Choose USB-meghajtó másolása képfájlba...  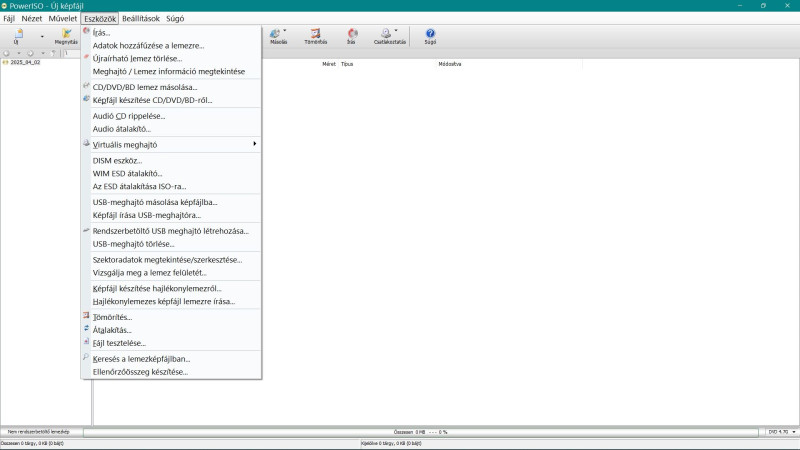point(171,202)
